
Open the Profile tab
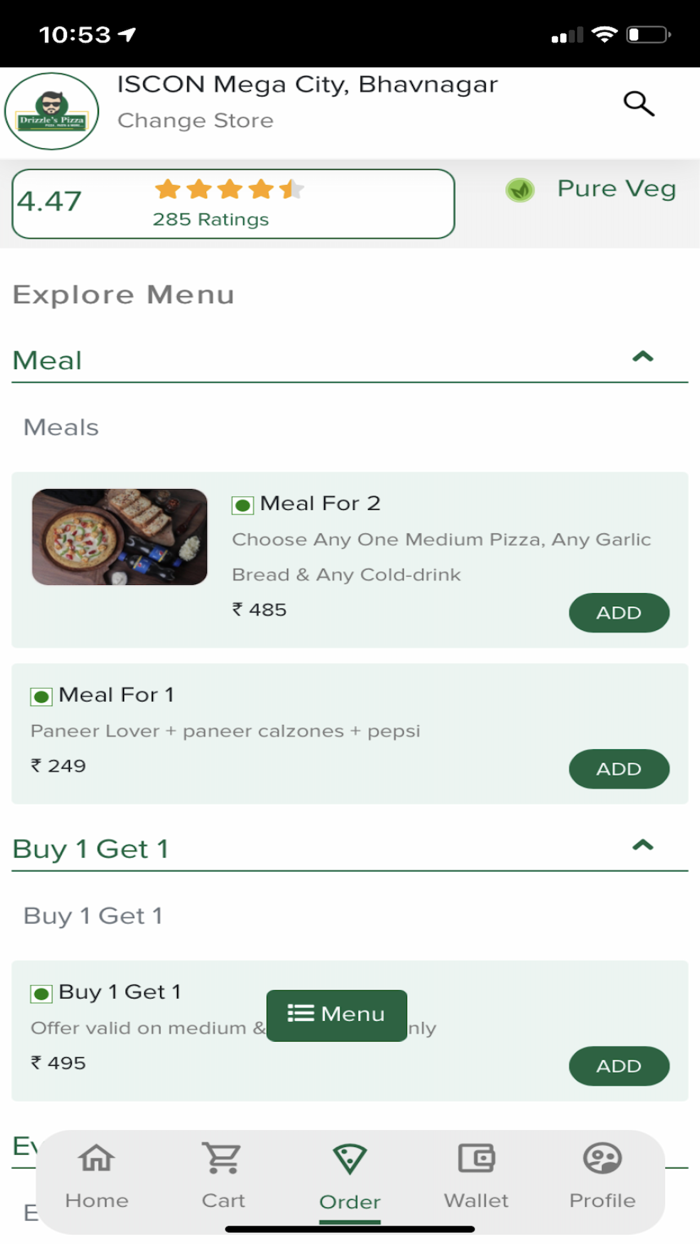602,1176
